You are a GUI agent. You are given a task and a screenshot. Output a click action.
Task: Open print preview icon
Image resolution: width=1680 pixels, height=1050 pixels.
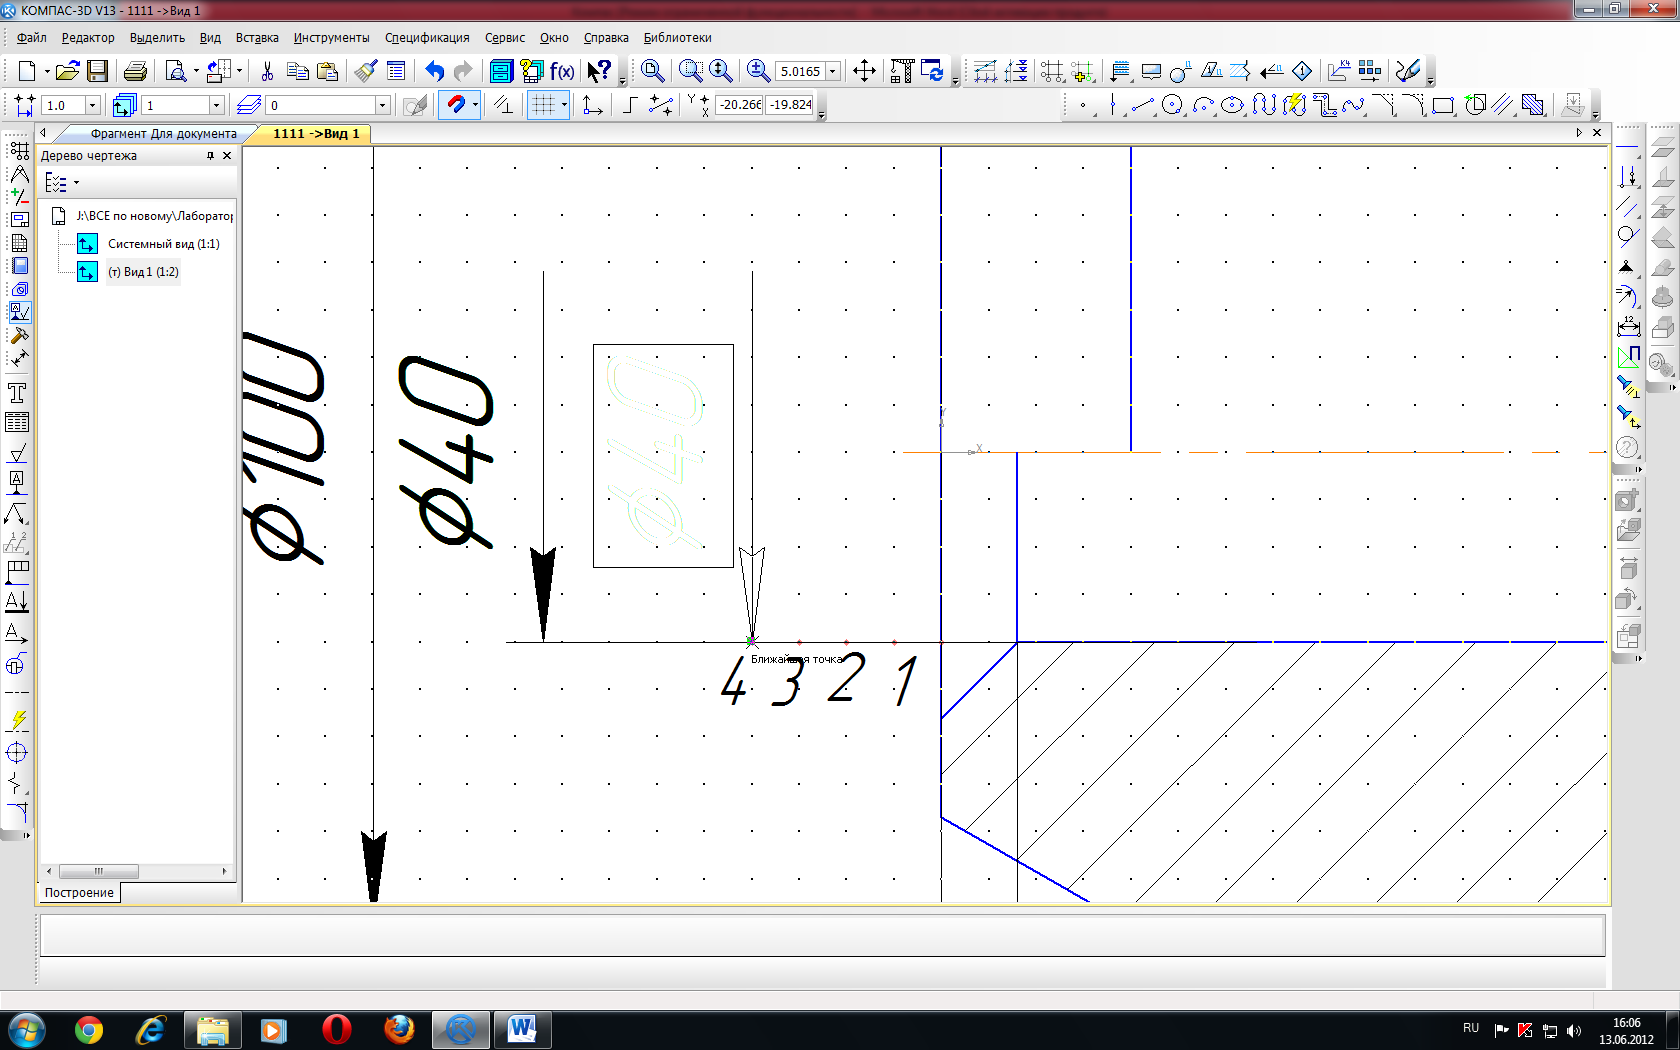[176, 71]
